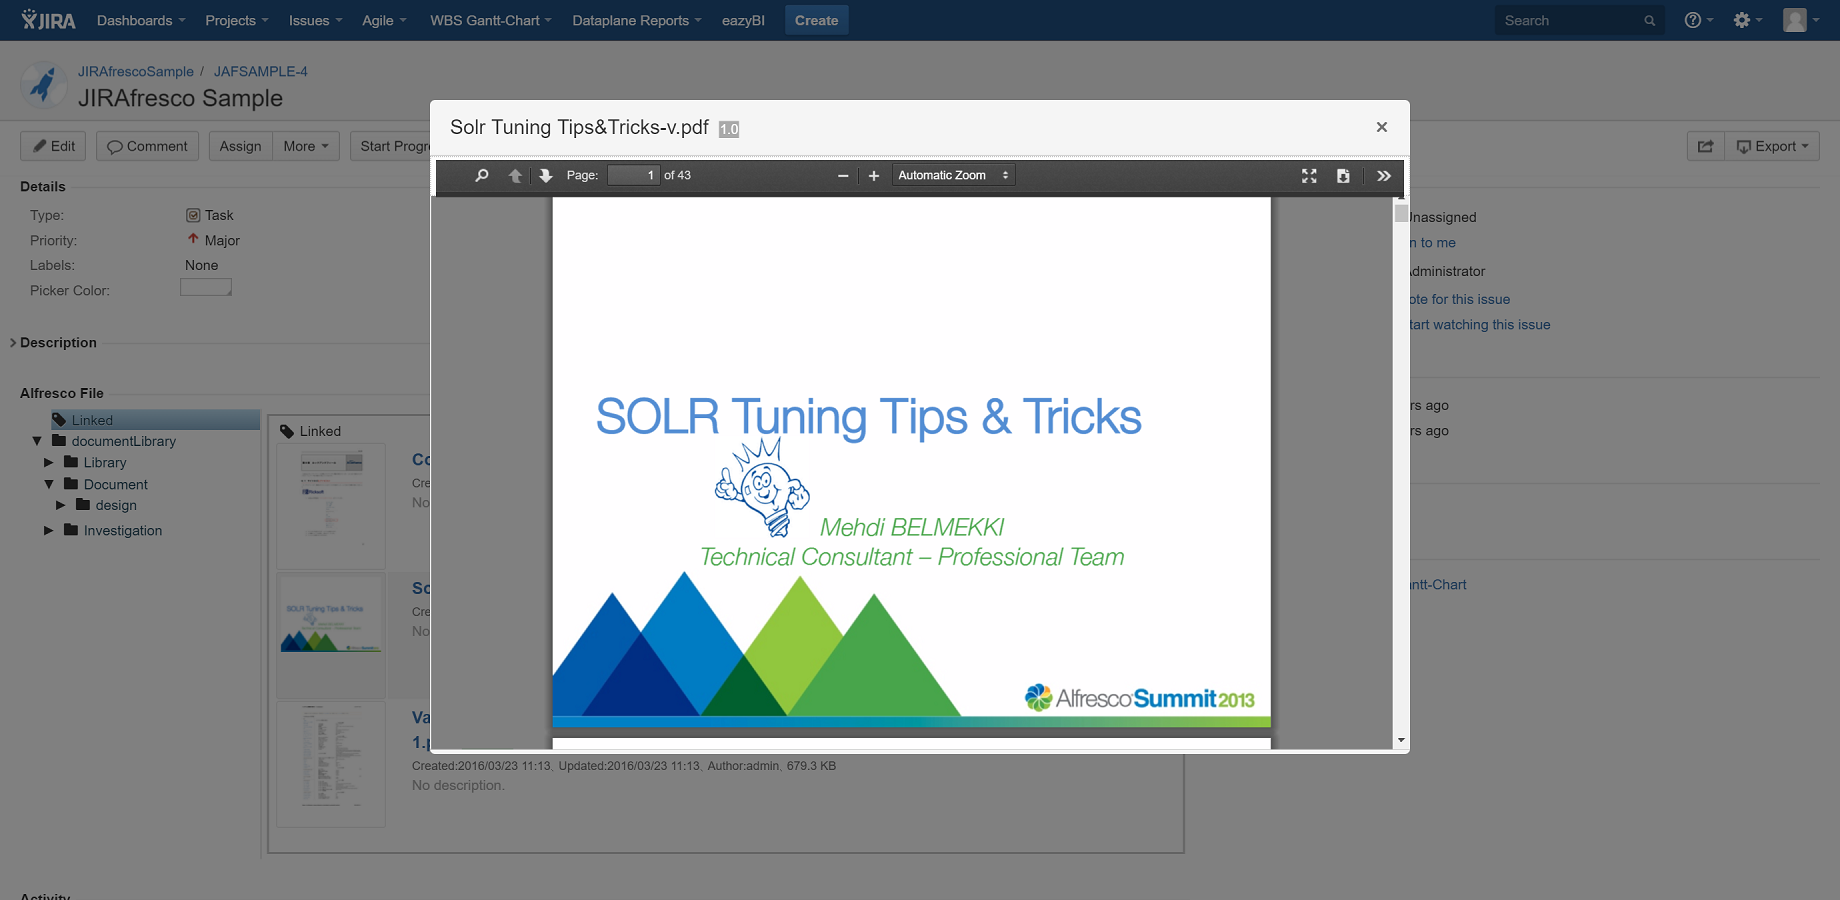Screen dimensions: 1840x900
Task: Click the design folder icon
Action: click(x=83, y=505)
